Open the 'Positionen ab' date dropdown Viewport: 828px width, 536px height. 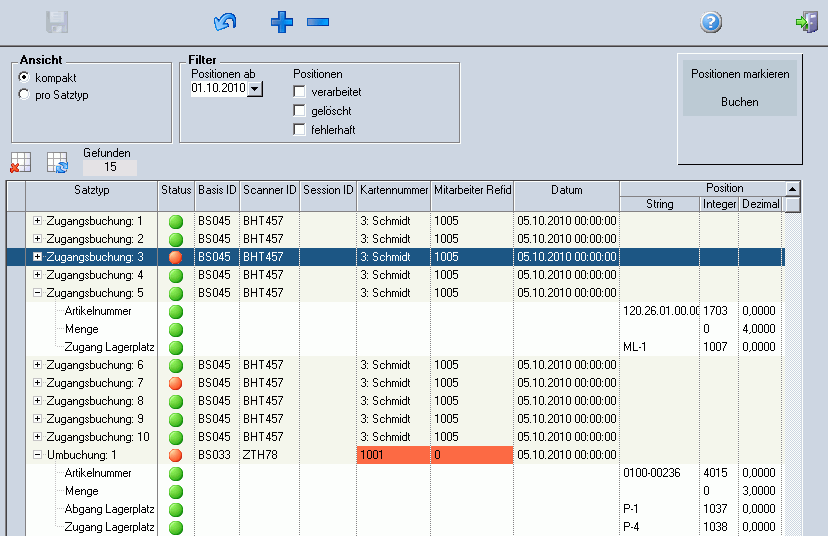(x=254, y=90)
